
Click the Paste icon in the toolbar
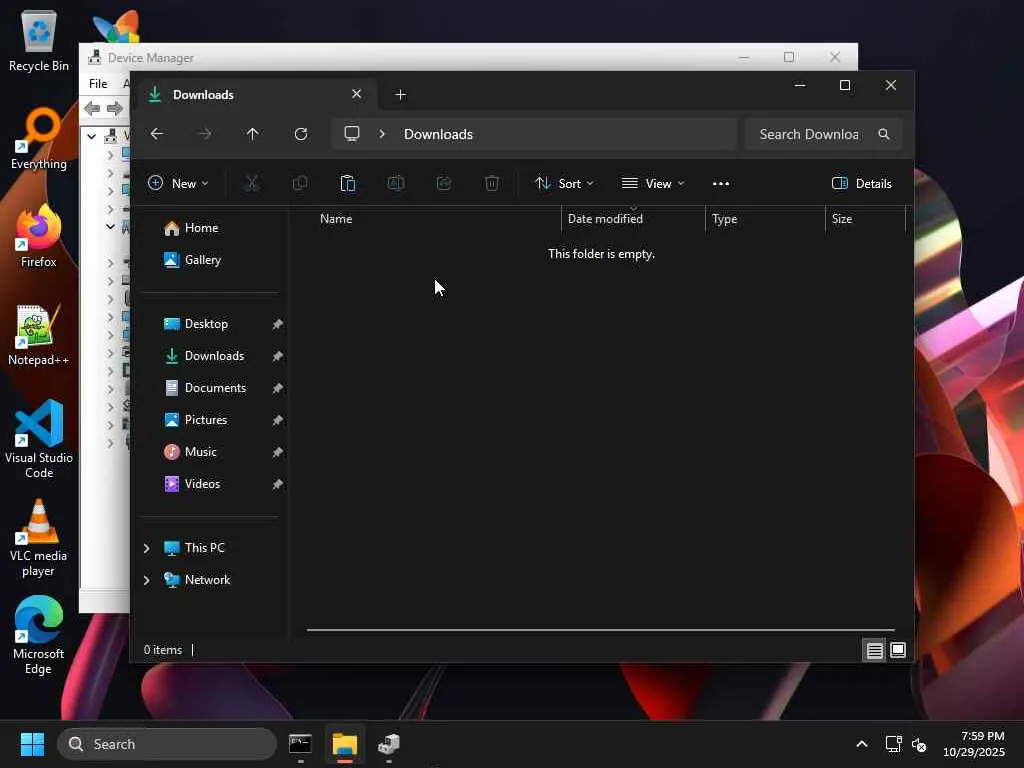tap(347, 184)
